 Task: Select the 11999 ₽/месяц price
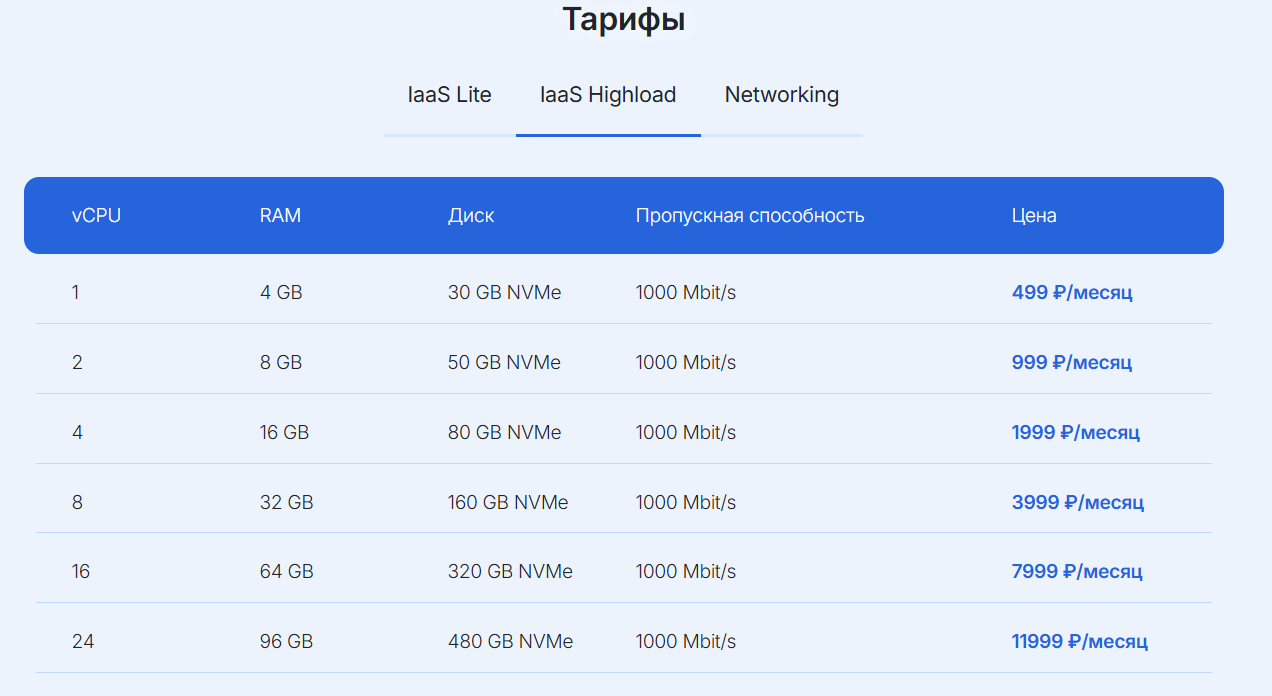(1079, 642)
